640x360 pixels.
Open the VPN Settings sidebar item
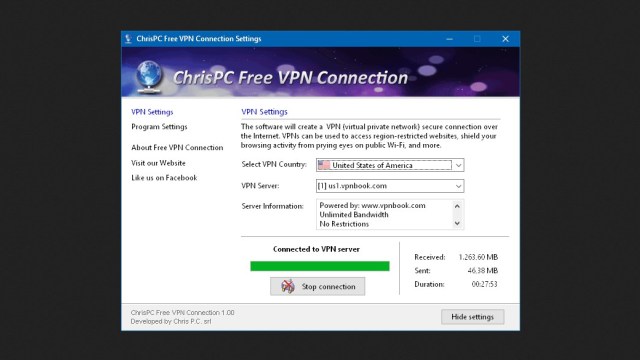pyautogui.click(x=152, y=112)
